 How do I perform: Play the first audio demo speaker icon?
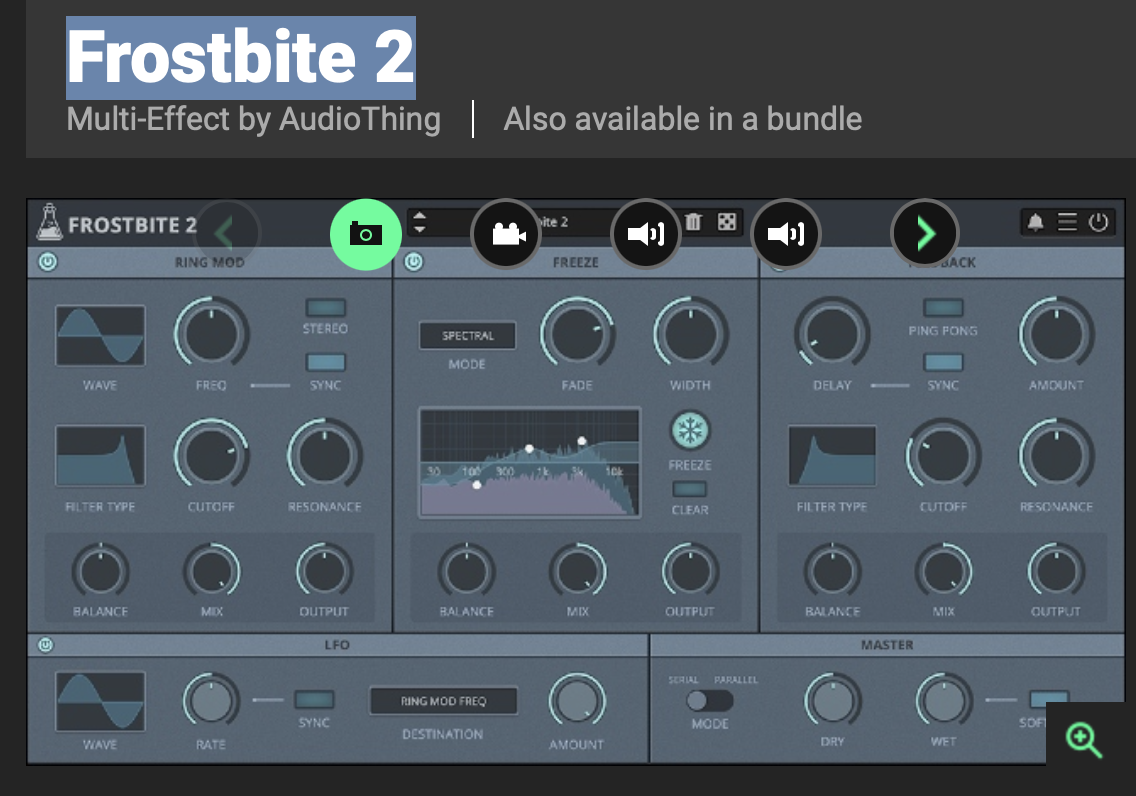click(646, 234)
